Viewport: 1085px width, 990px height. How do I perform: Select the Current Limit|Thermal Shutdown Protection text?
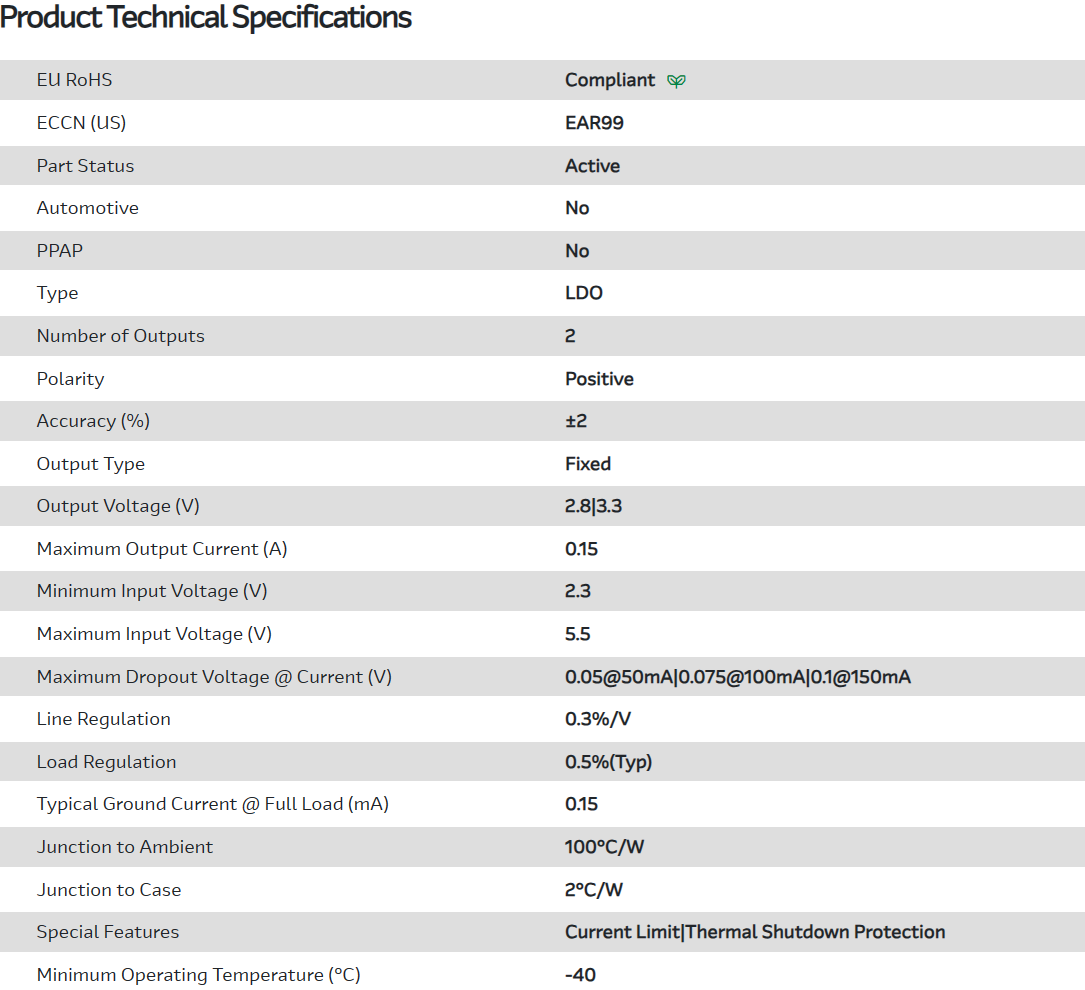click(x=754, y=932)
